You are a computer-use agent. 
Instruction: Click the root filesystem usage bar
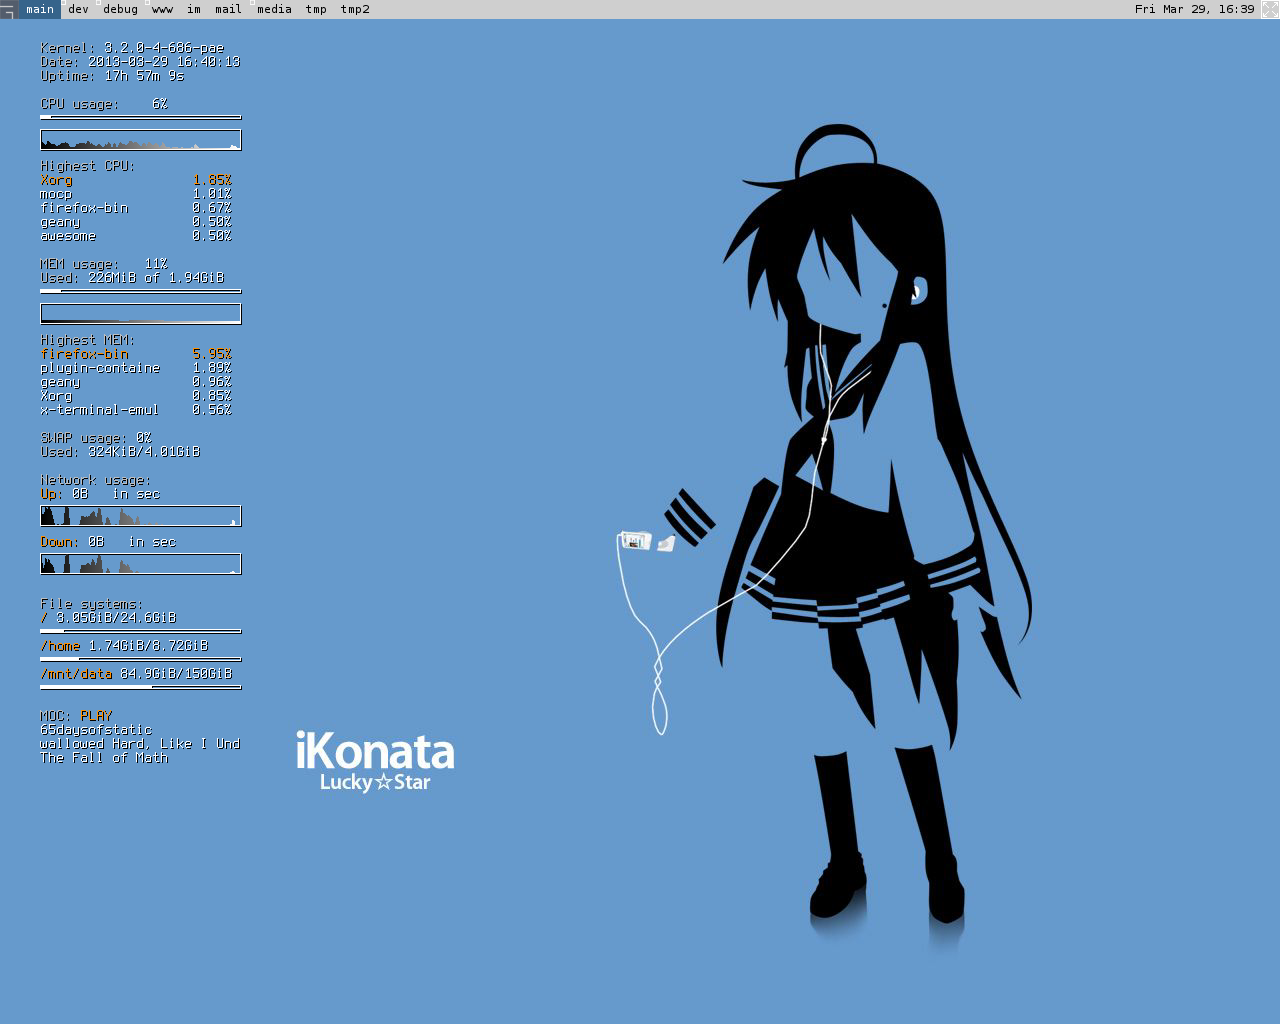[x=140, y=631]
